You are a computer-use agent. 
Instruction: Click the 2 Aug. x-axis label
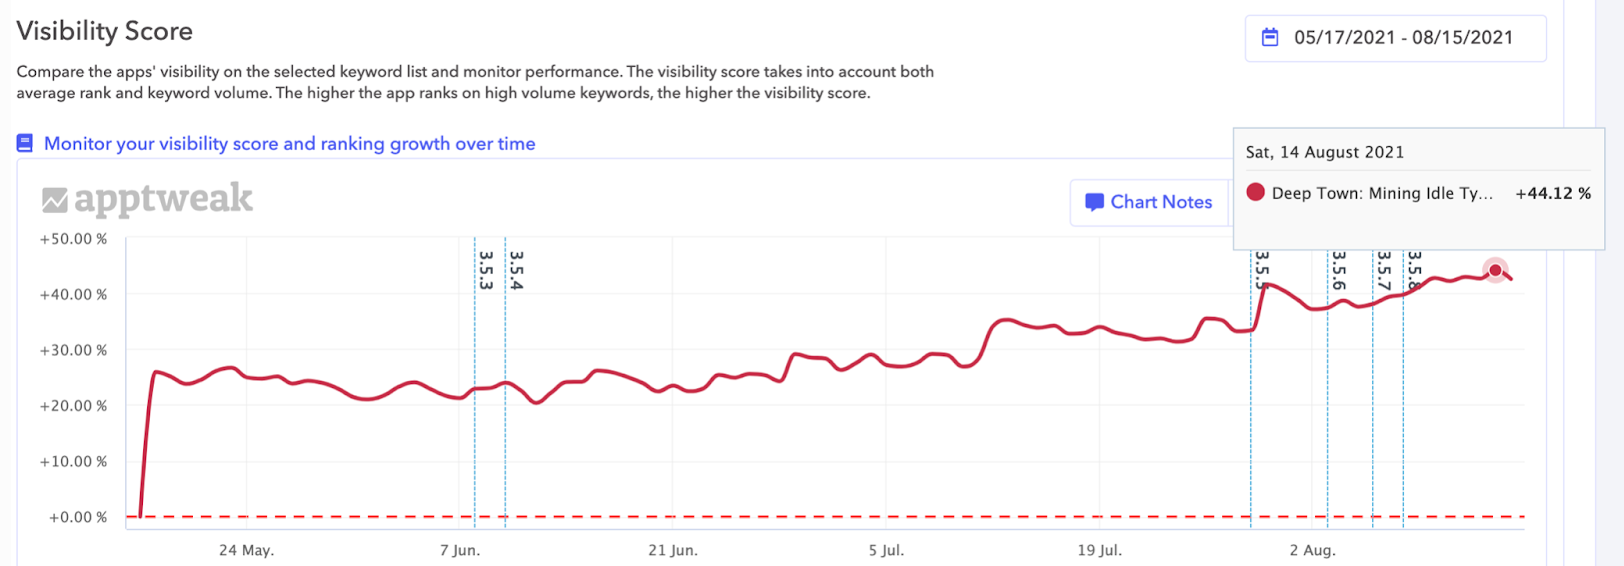coord(1312,550)
